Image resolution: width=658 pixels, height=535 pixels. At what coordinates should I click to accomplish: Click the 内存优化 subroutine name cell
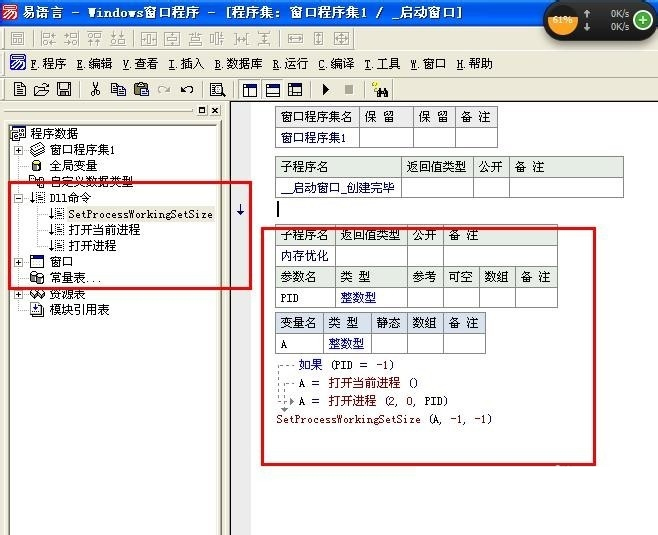point(306,256)
